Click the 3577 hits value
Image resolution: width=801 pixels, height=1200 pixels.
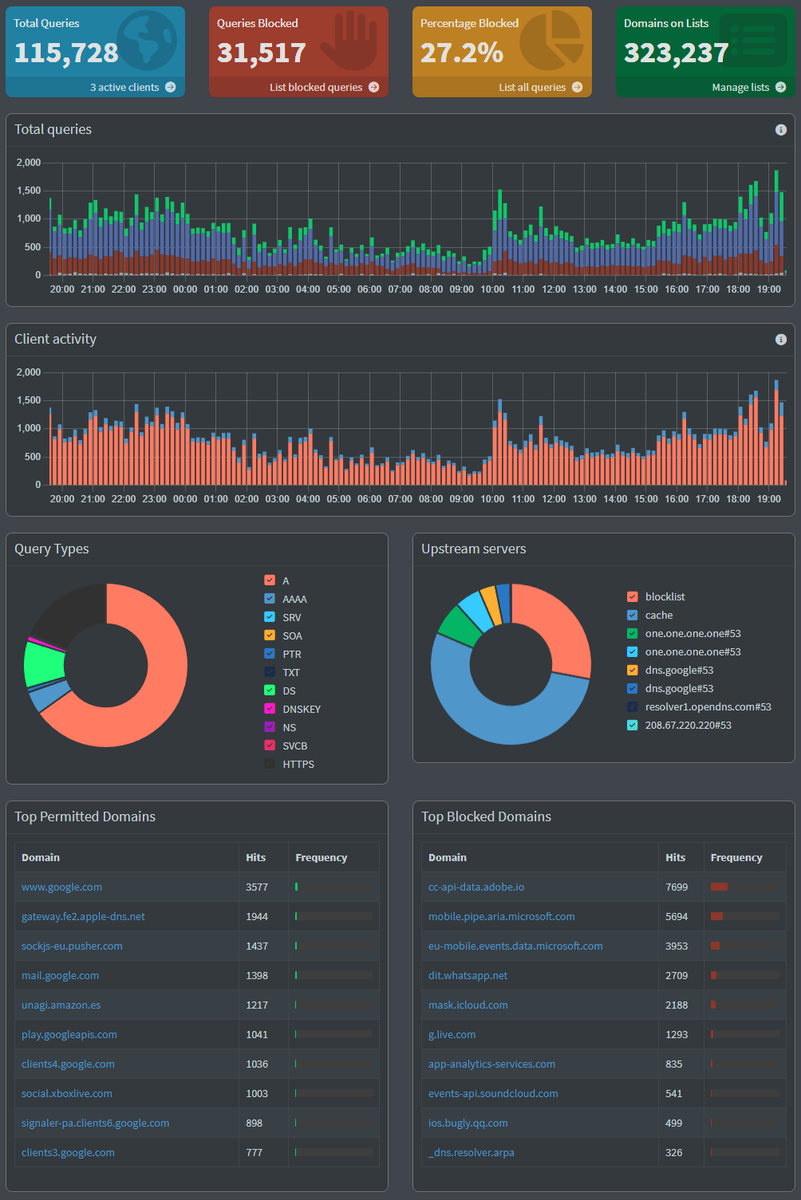(258, 887)
